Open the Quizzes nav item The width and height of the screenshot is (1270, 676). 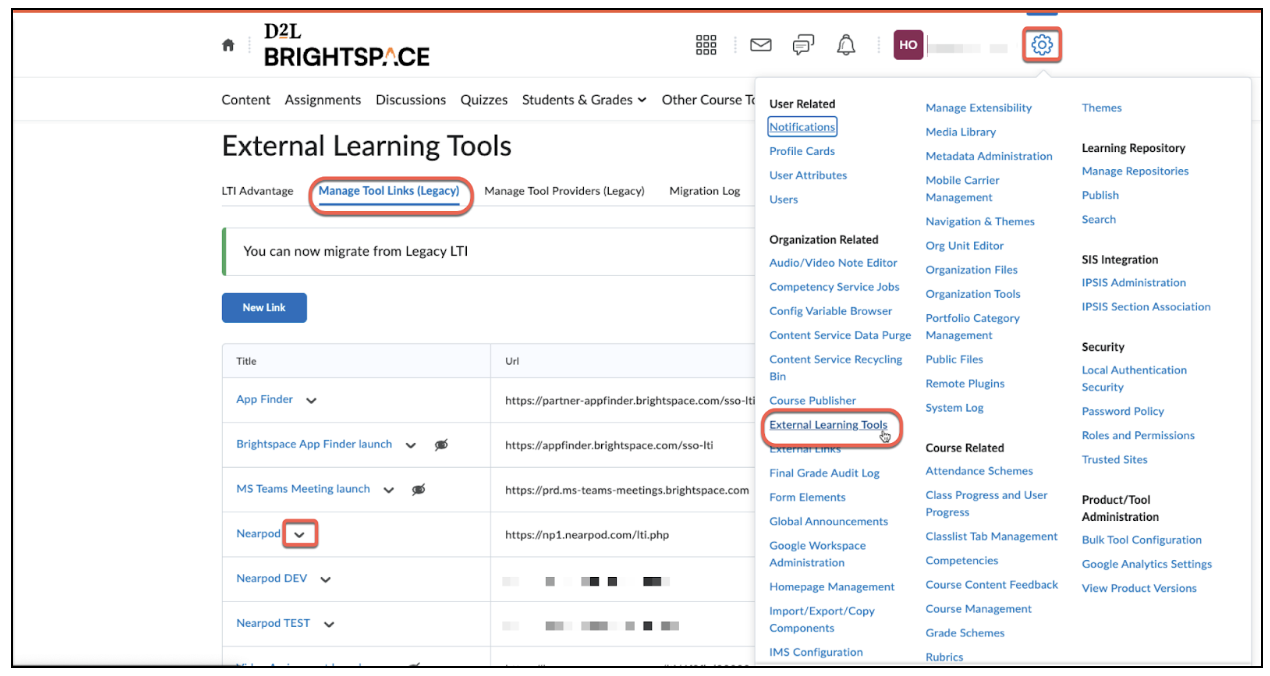click(x=484, y=100)
